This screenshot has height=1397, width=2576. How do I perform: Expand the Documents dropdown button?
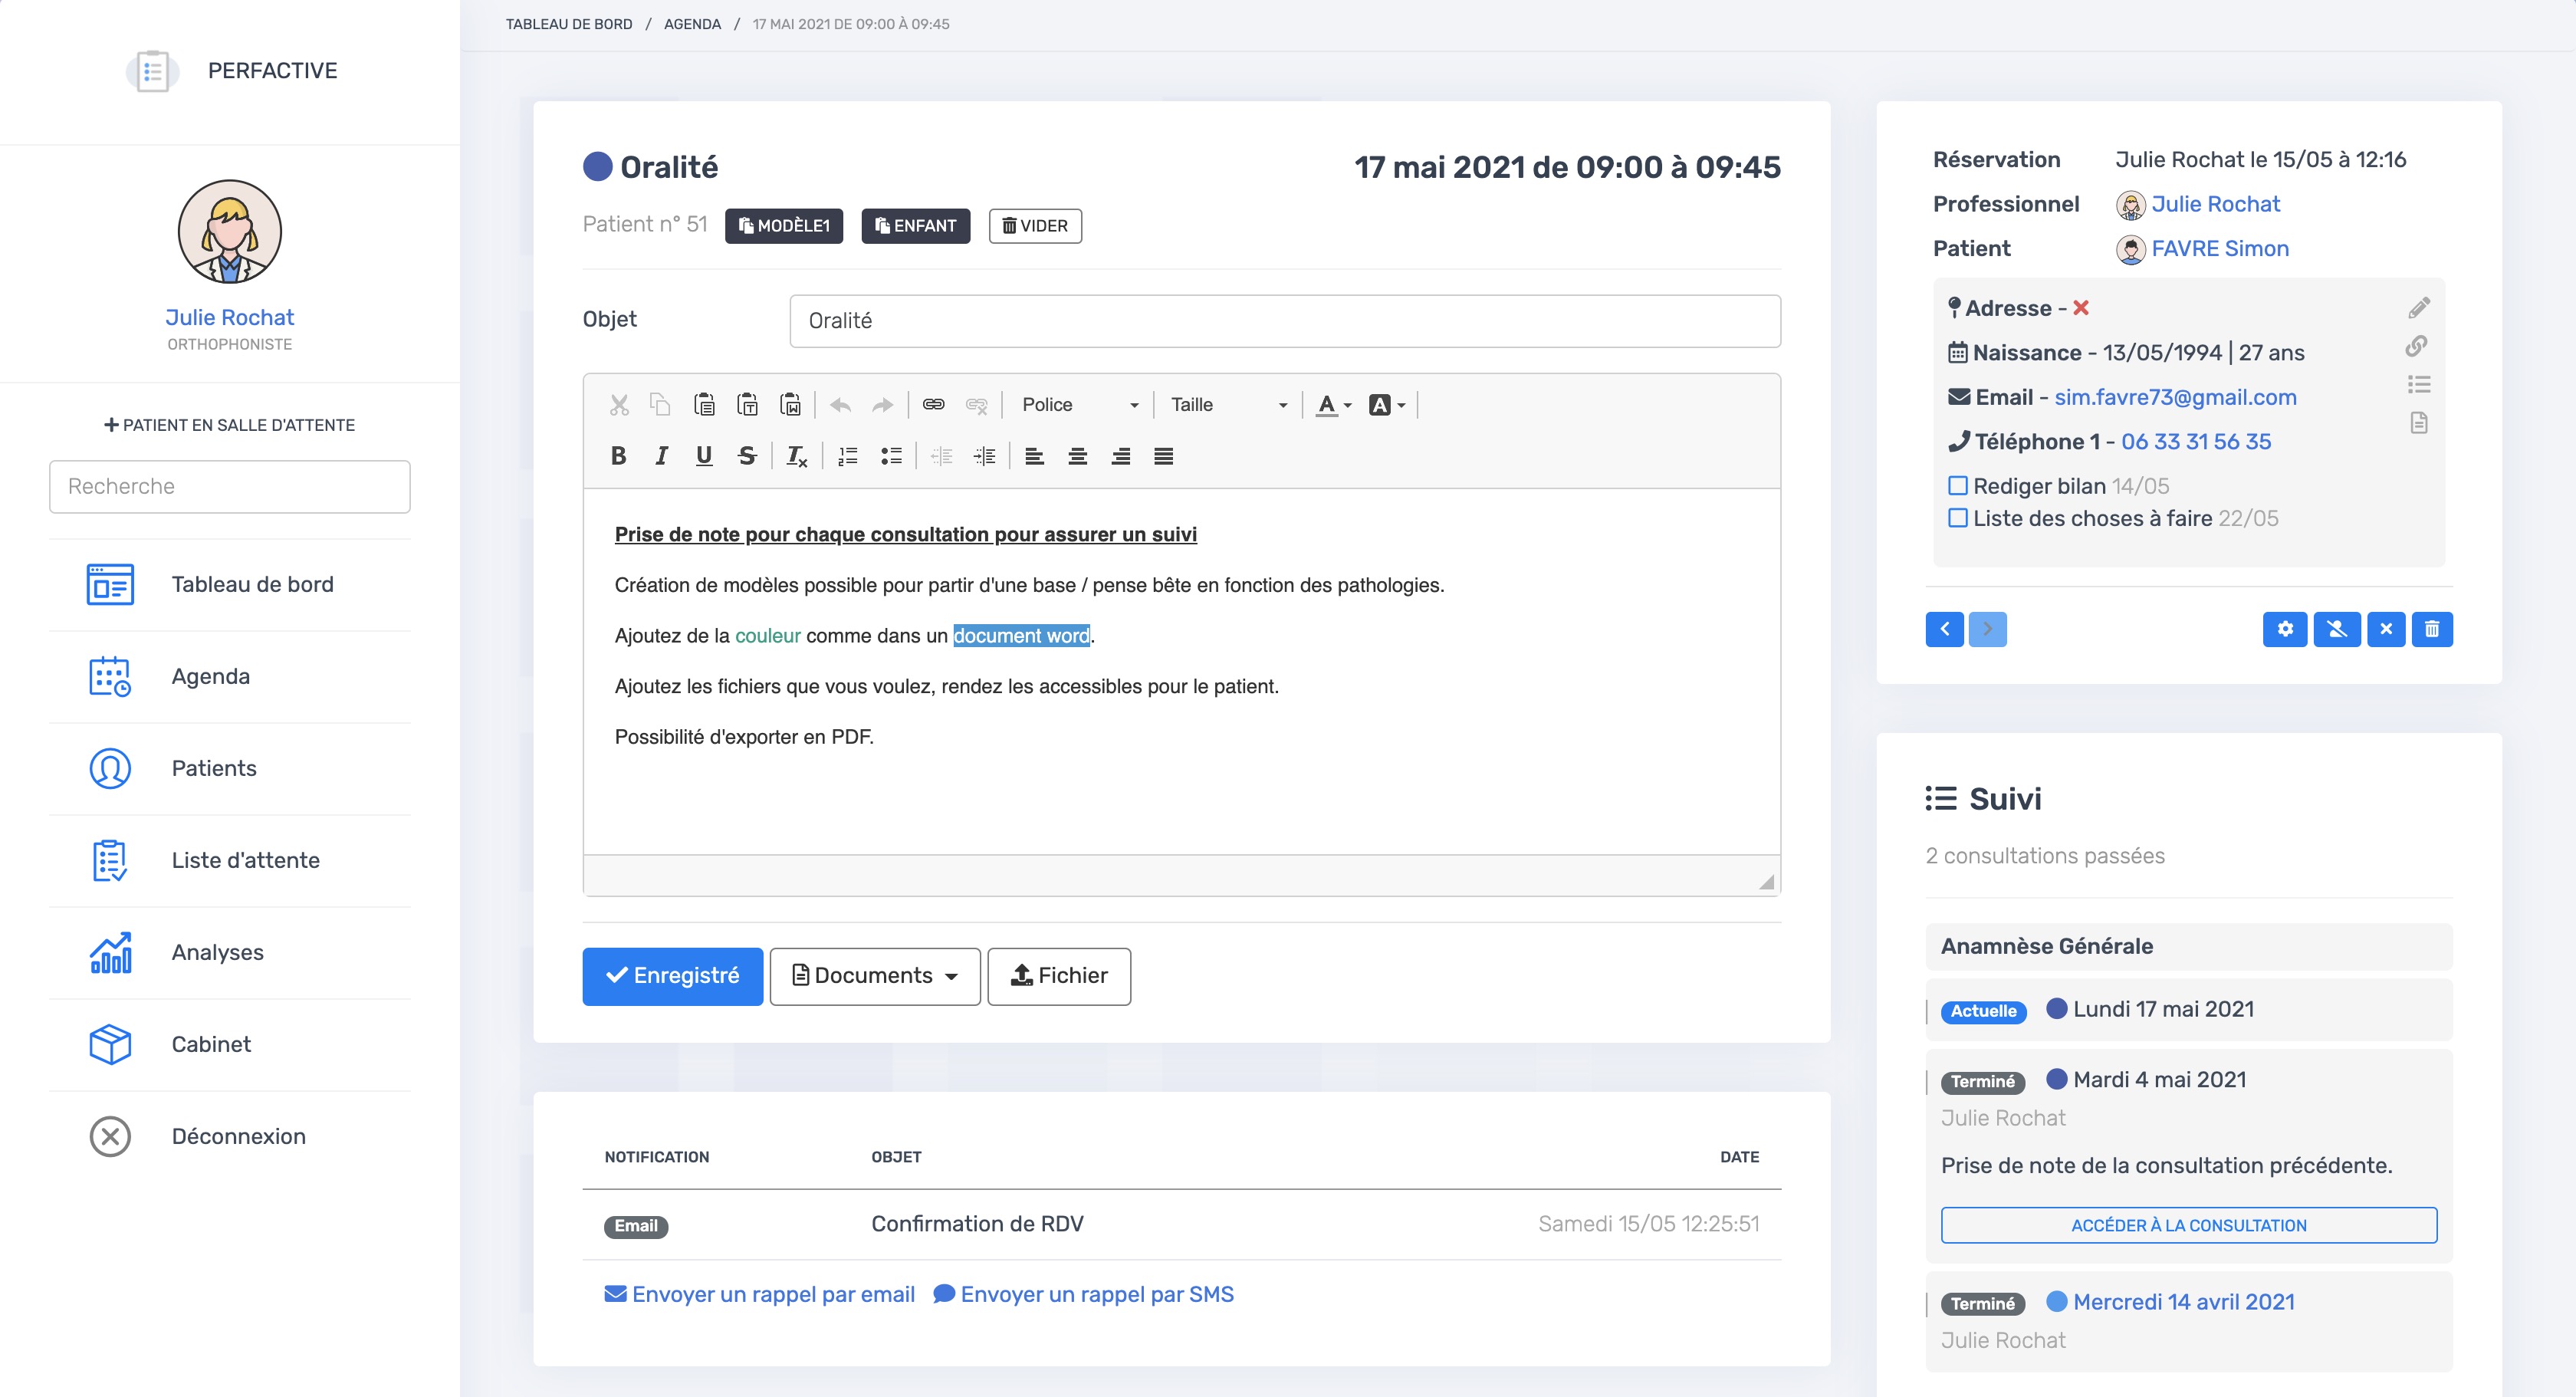(x=874, y=976)
